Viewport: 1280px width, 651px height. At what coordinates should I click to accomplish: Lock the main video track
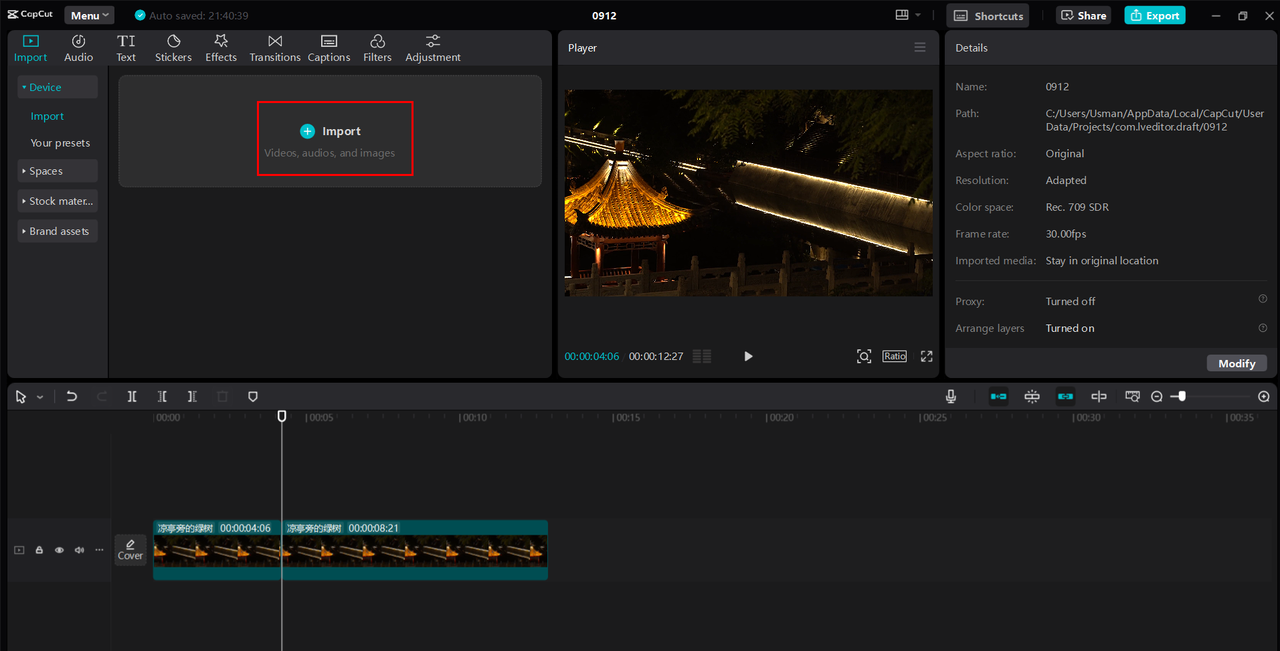[39, 550]
